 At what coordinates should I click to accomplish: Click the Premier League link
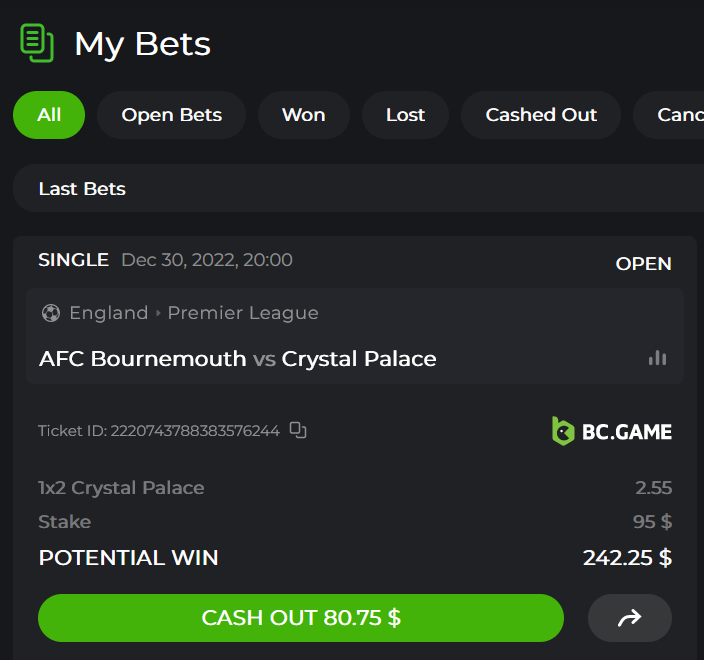click(x=243, y=313)
